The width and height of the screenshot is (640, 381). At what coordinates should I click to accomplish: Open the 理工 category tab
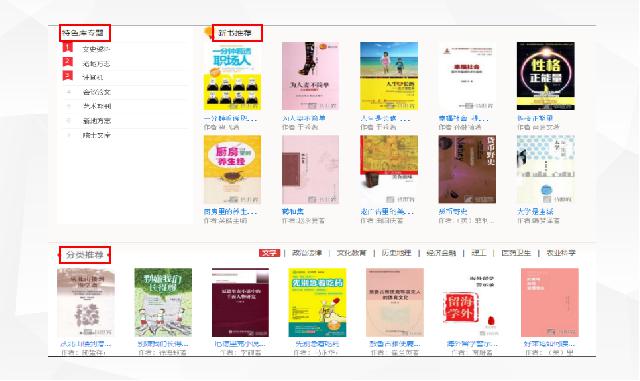click(478, 253)
